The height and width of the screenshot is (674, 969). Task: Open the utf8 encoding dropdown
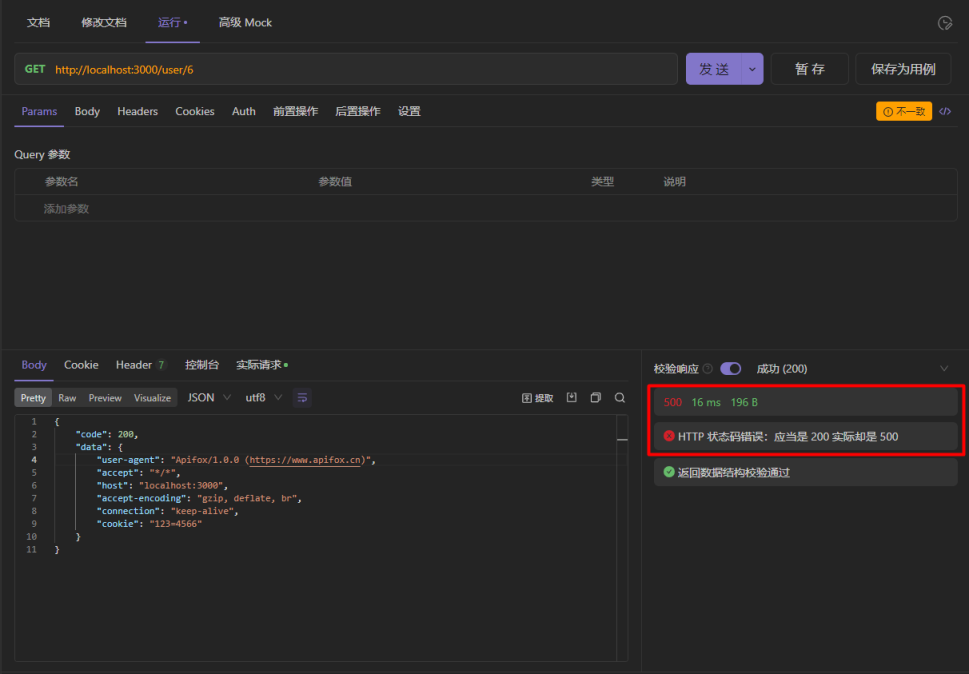(x=263, y=397)
